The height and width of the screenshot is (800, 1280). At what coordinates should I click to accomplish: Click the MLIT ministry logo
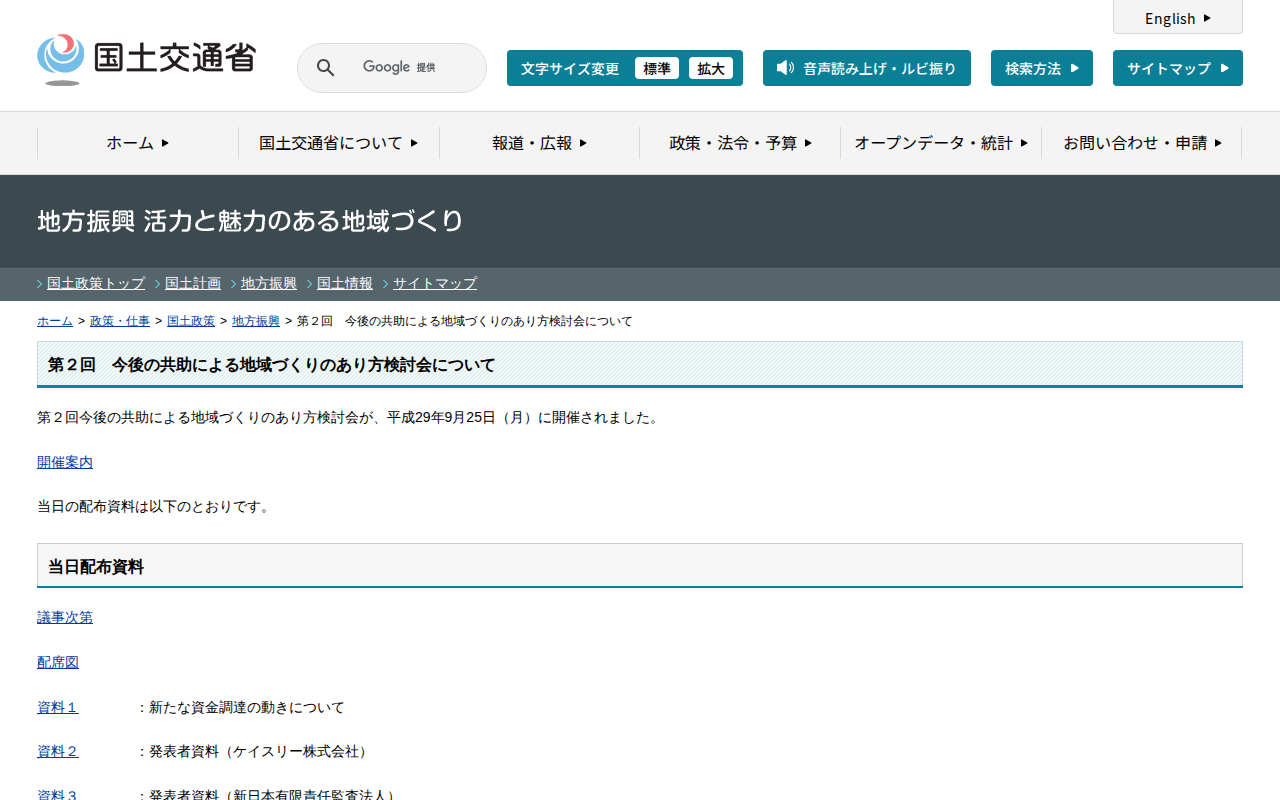point(146,59)
